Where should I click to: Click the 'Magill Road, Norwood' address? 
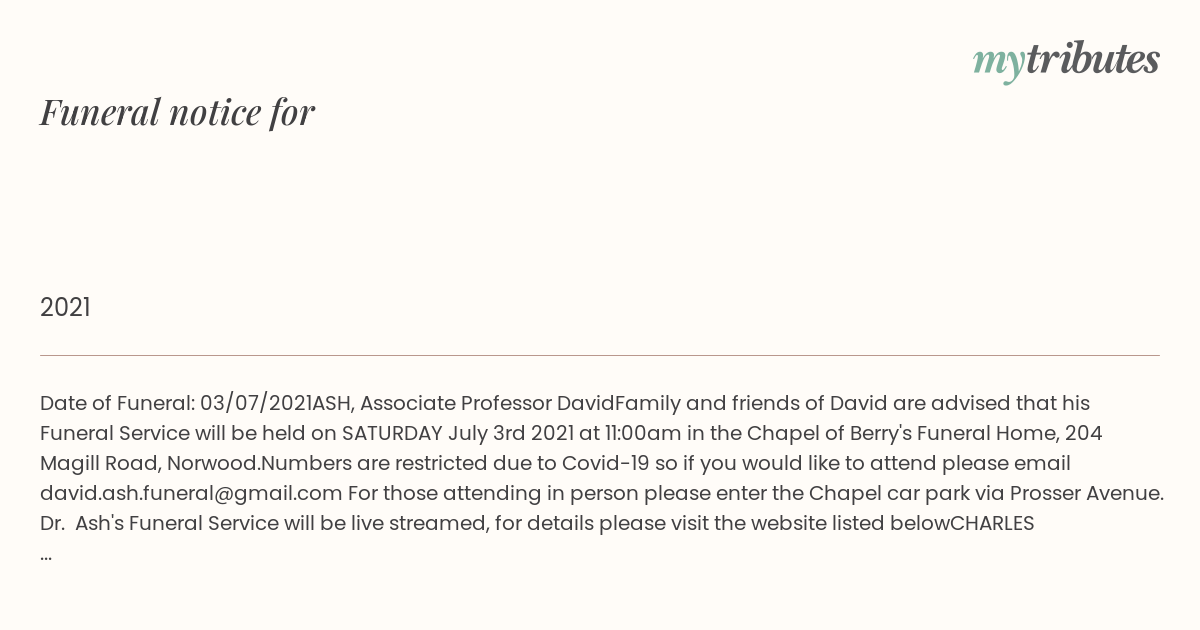(150, 463)
